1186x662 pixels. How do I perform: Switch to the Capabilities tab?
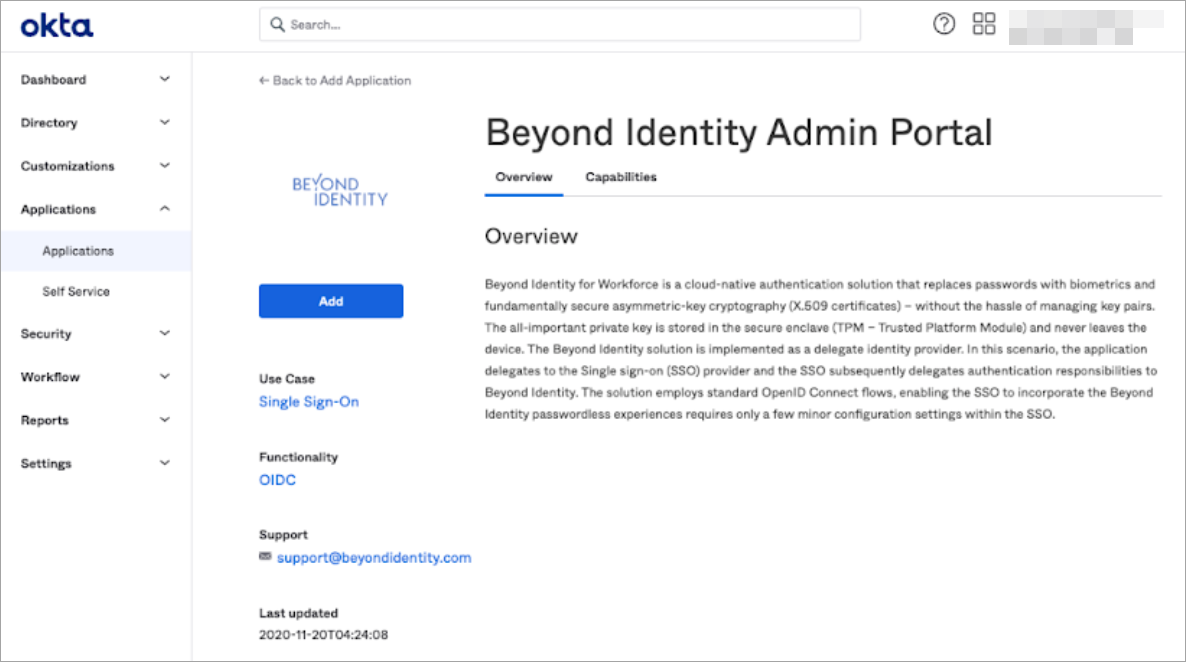coord(621,177)
